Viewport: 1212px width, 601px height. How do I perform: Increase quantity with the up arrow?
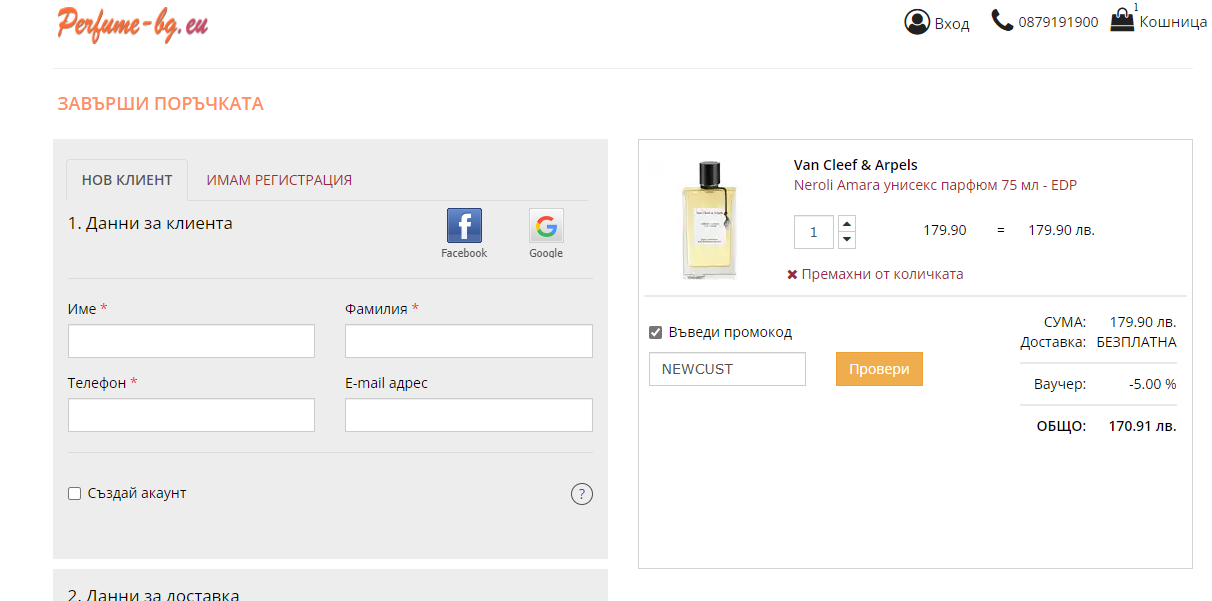point(847,224)
